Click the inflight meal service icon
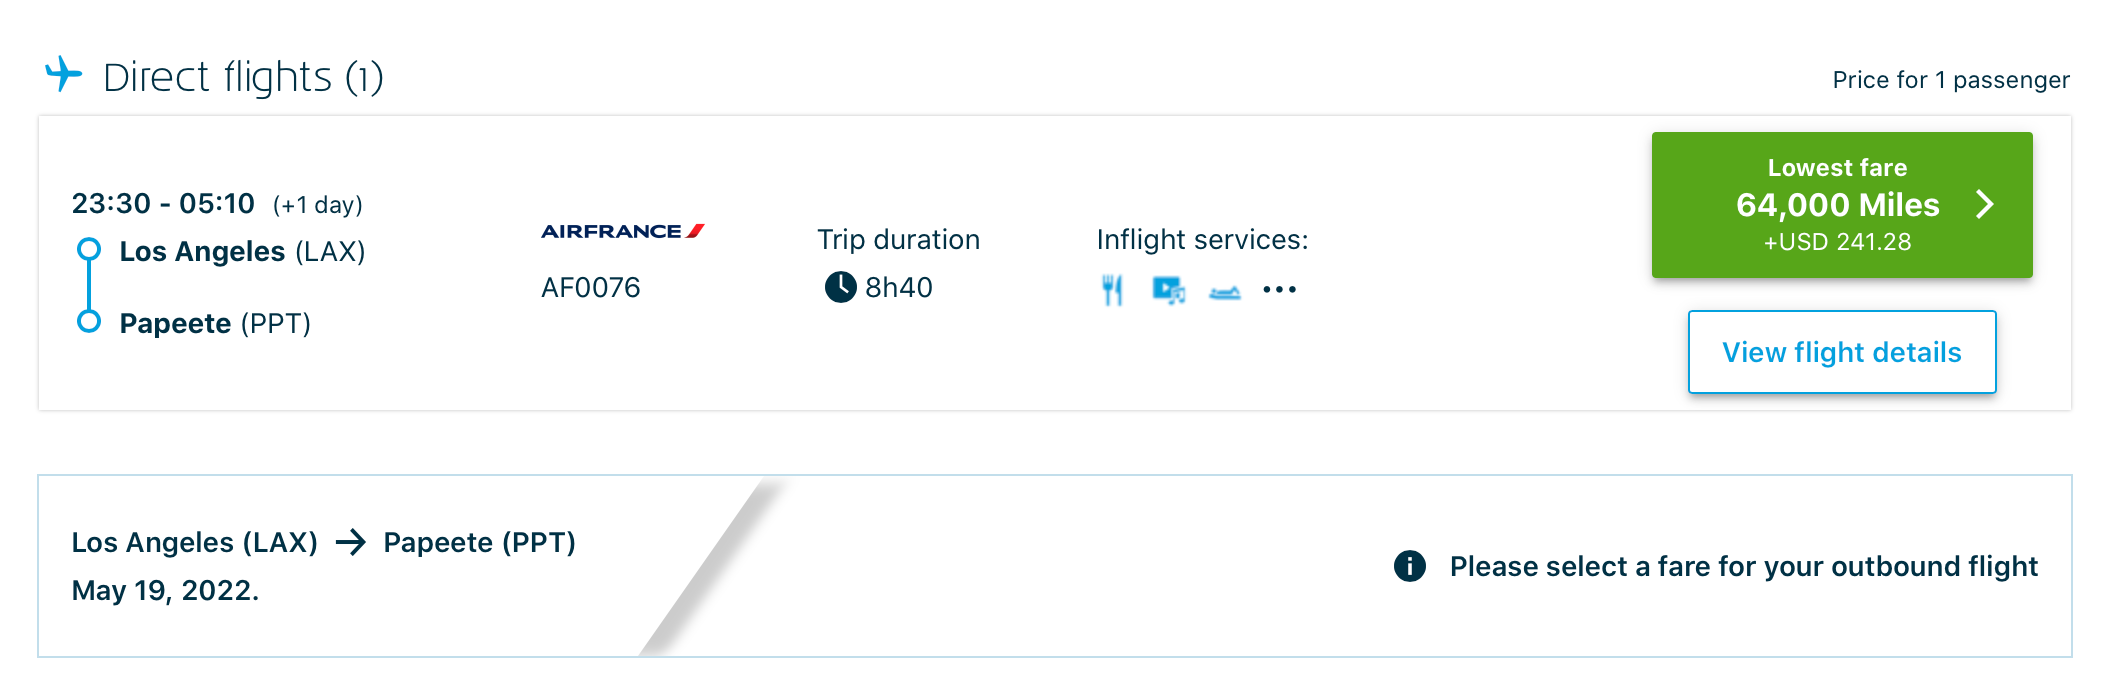 tap(1112, 290)
